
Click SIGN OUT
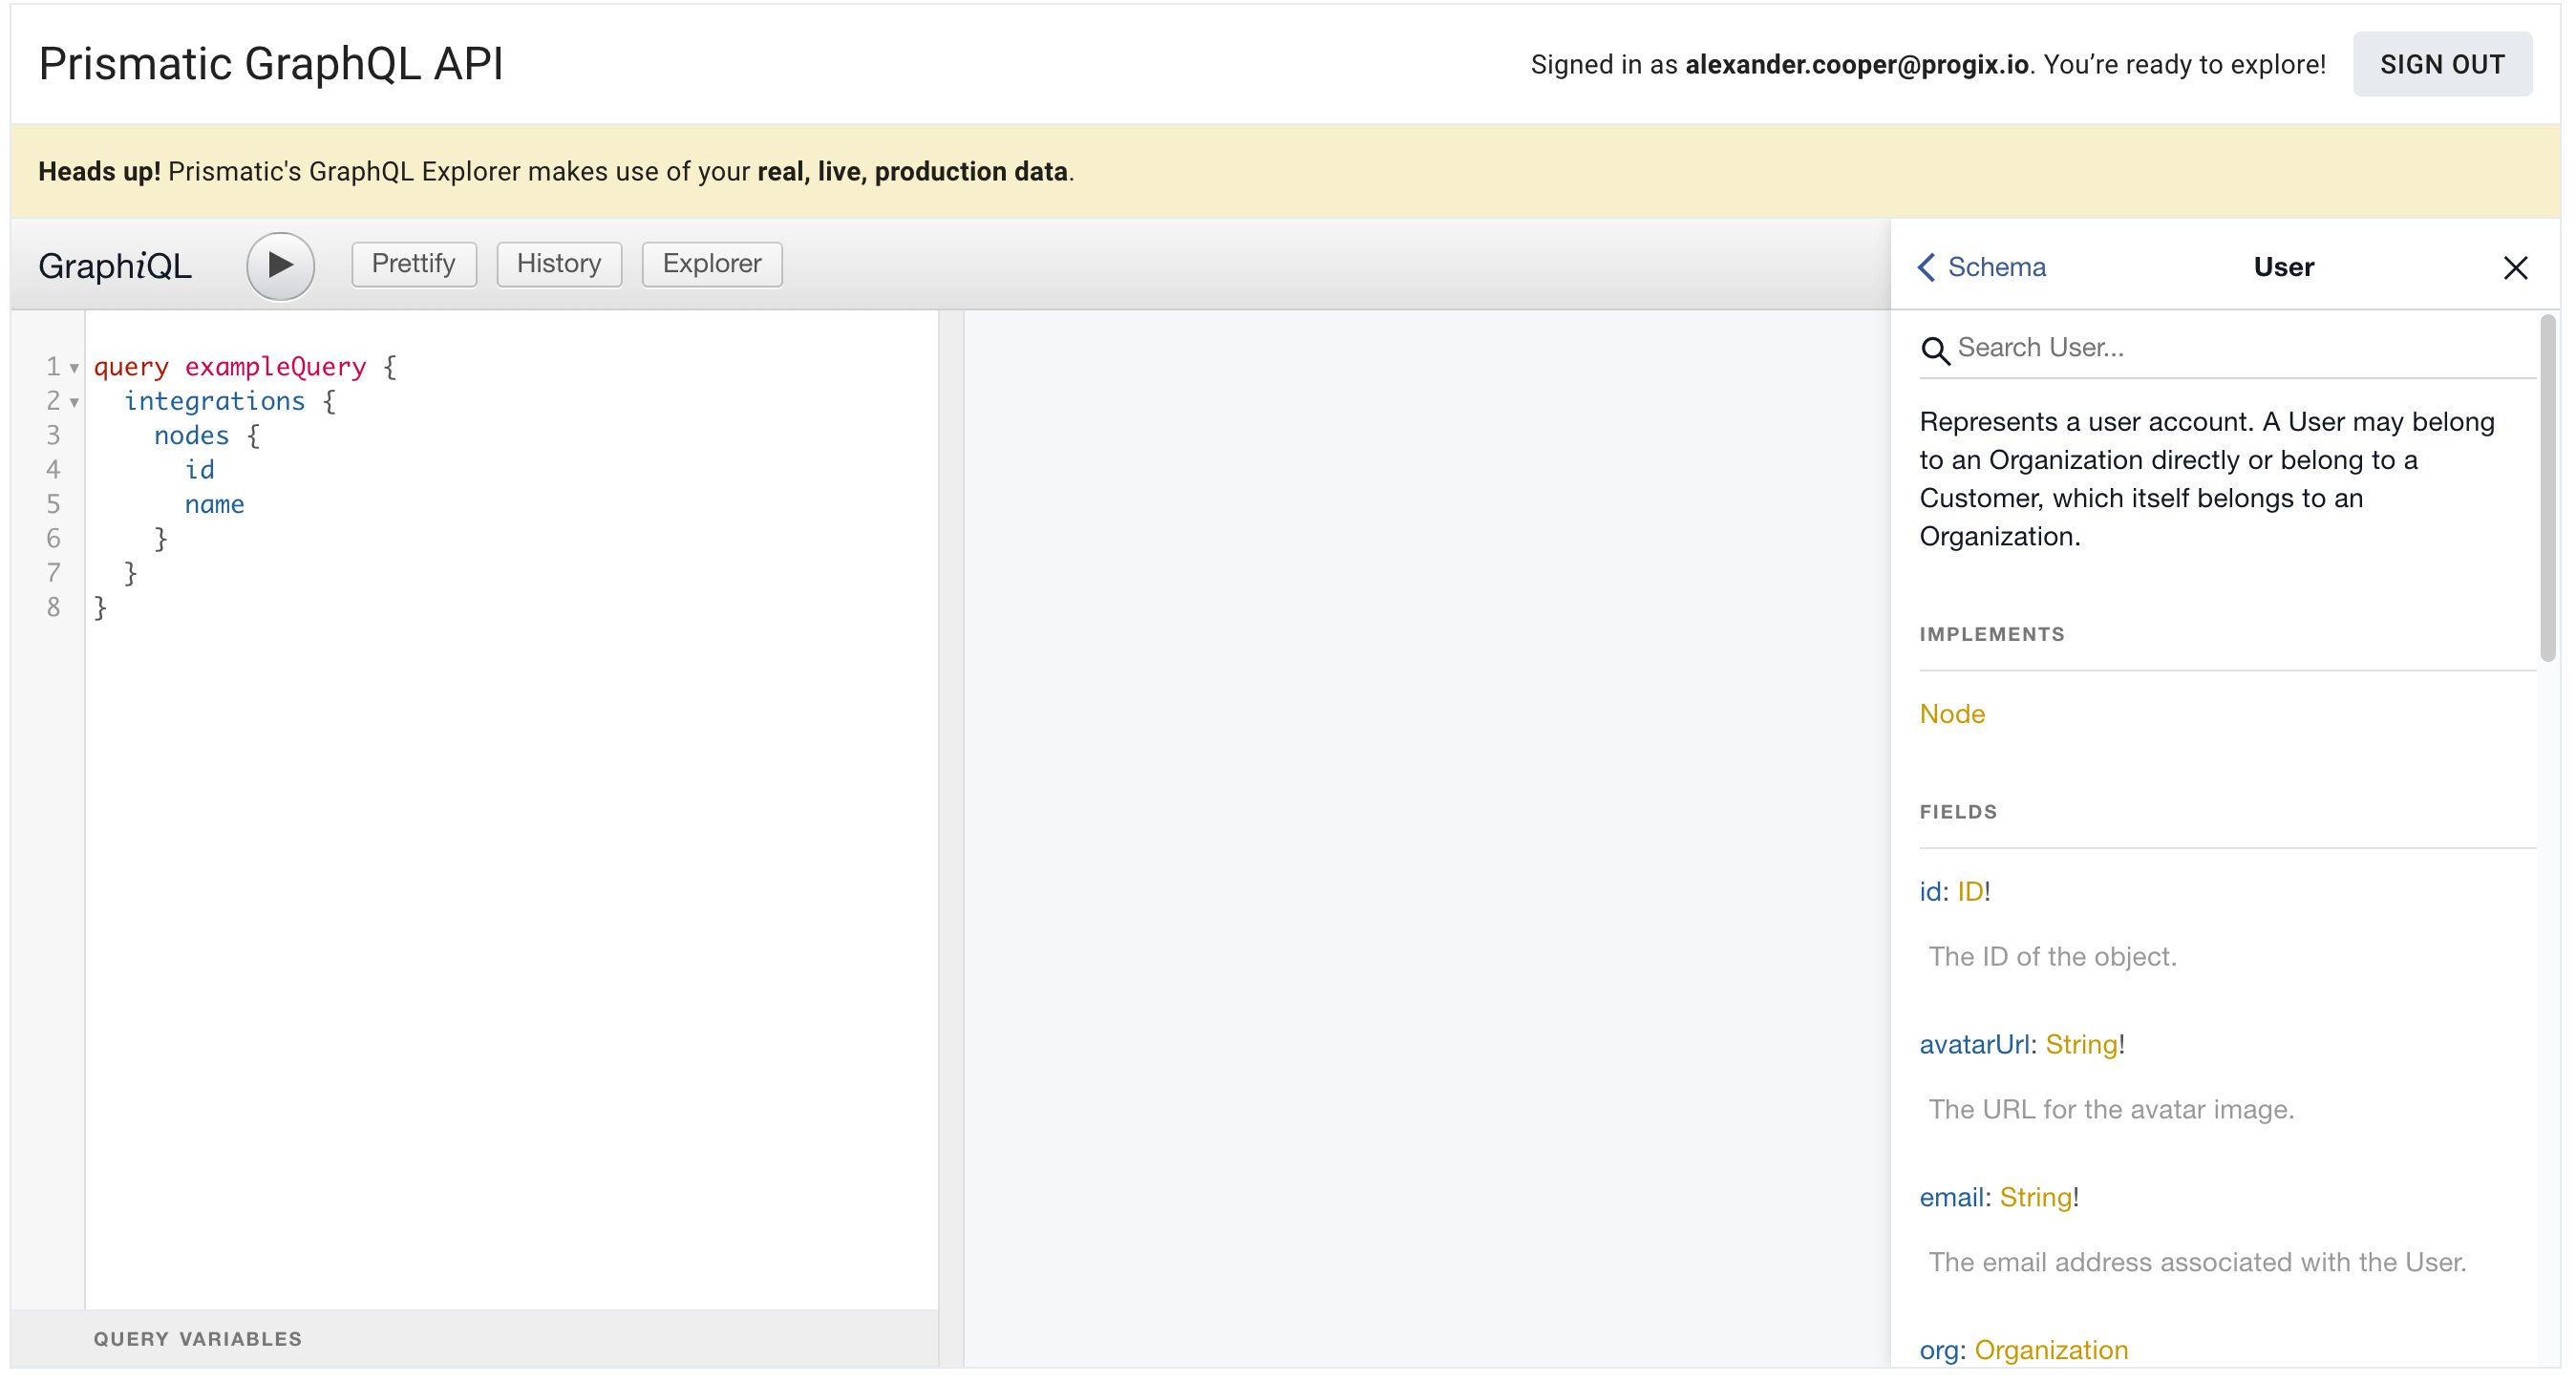(x=2443, y=64)
